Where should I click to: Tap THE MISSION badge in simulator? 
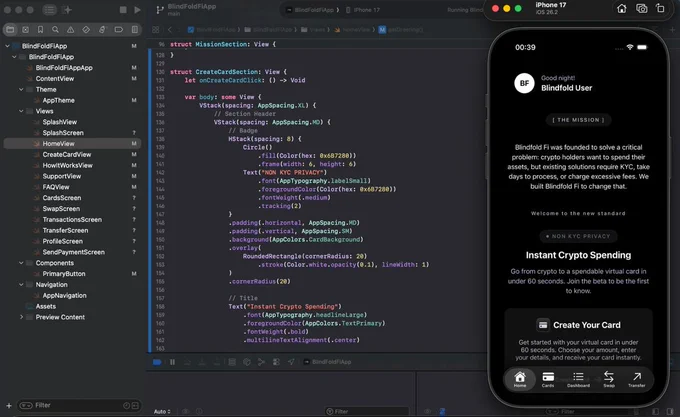pos(578,120)
